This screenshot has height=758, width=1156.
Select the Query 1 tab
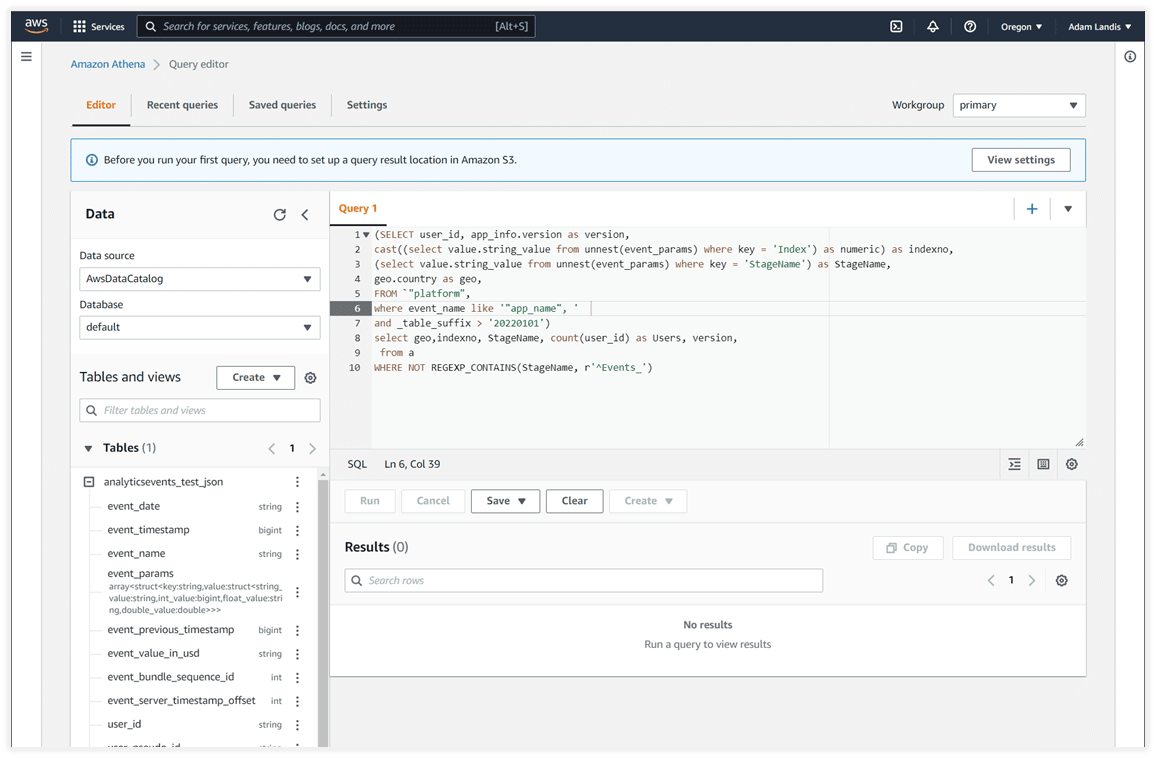(358, 209)
